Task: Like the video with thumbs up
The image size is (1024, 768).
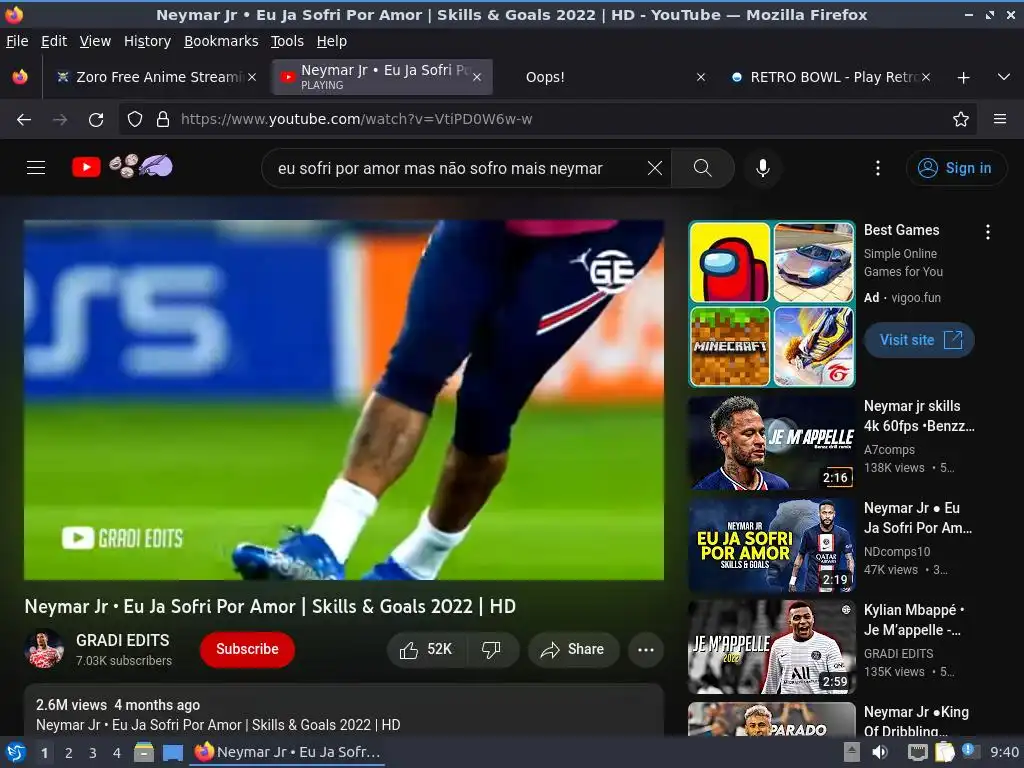Action: pyautogui.click(x=426, y=649)
